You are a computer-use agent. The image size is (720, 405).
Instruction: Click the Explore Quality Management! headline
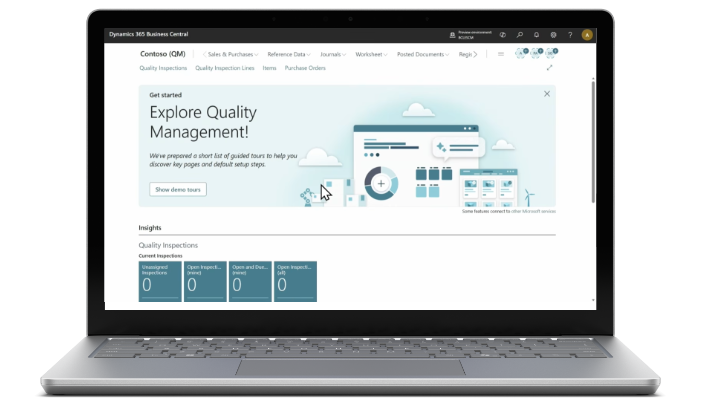click(203, 122)
